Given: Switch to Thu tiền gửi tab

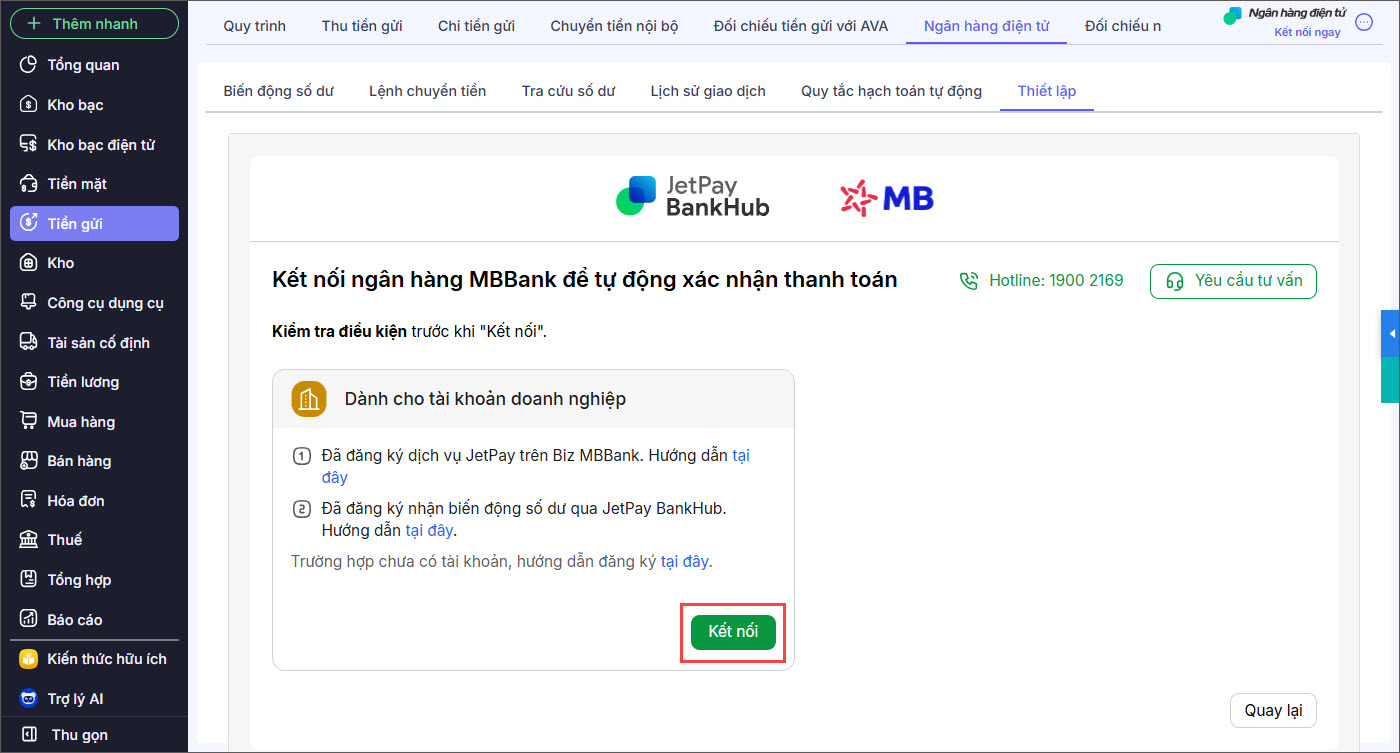Looking at the screenshot, I should (x=362, y=26).
